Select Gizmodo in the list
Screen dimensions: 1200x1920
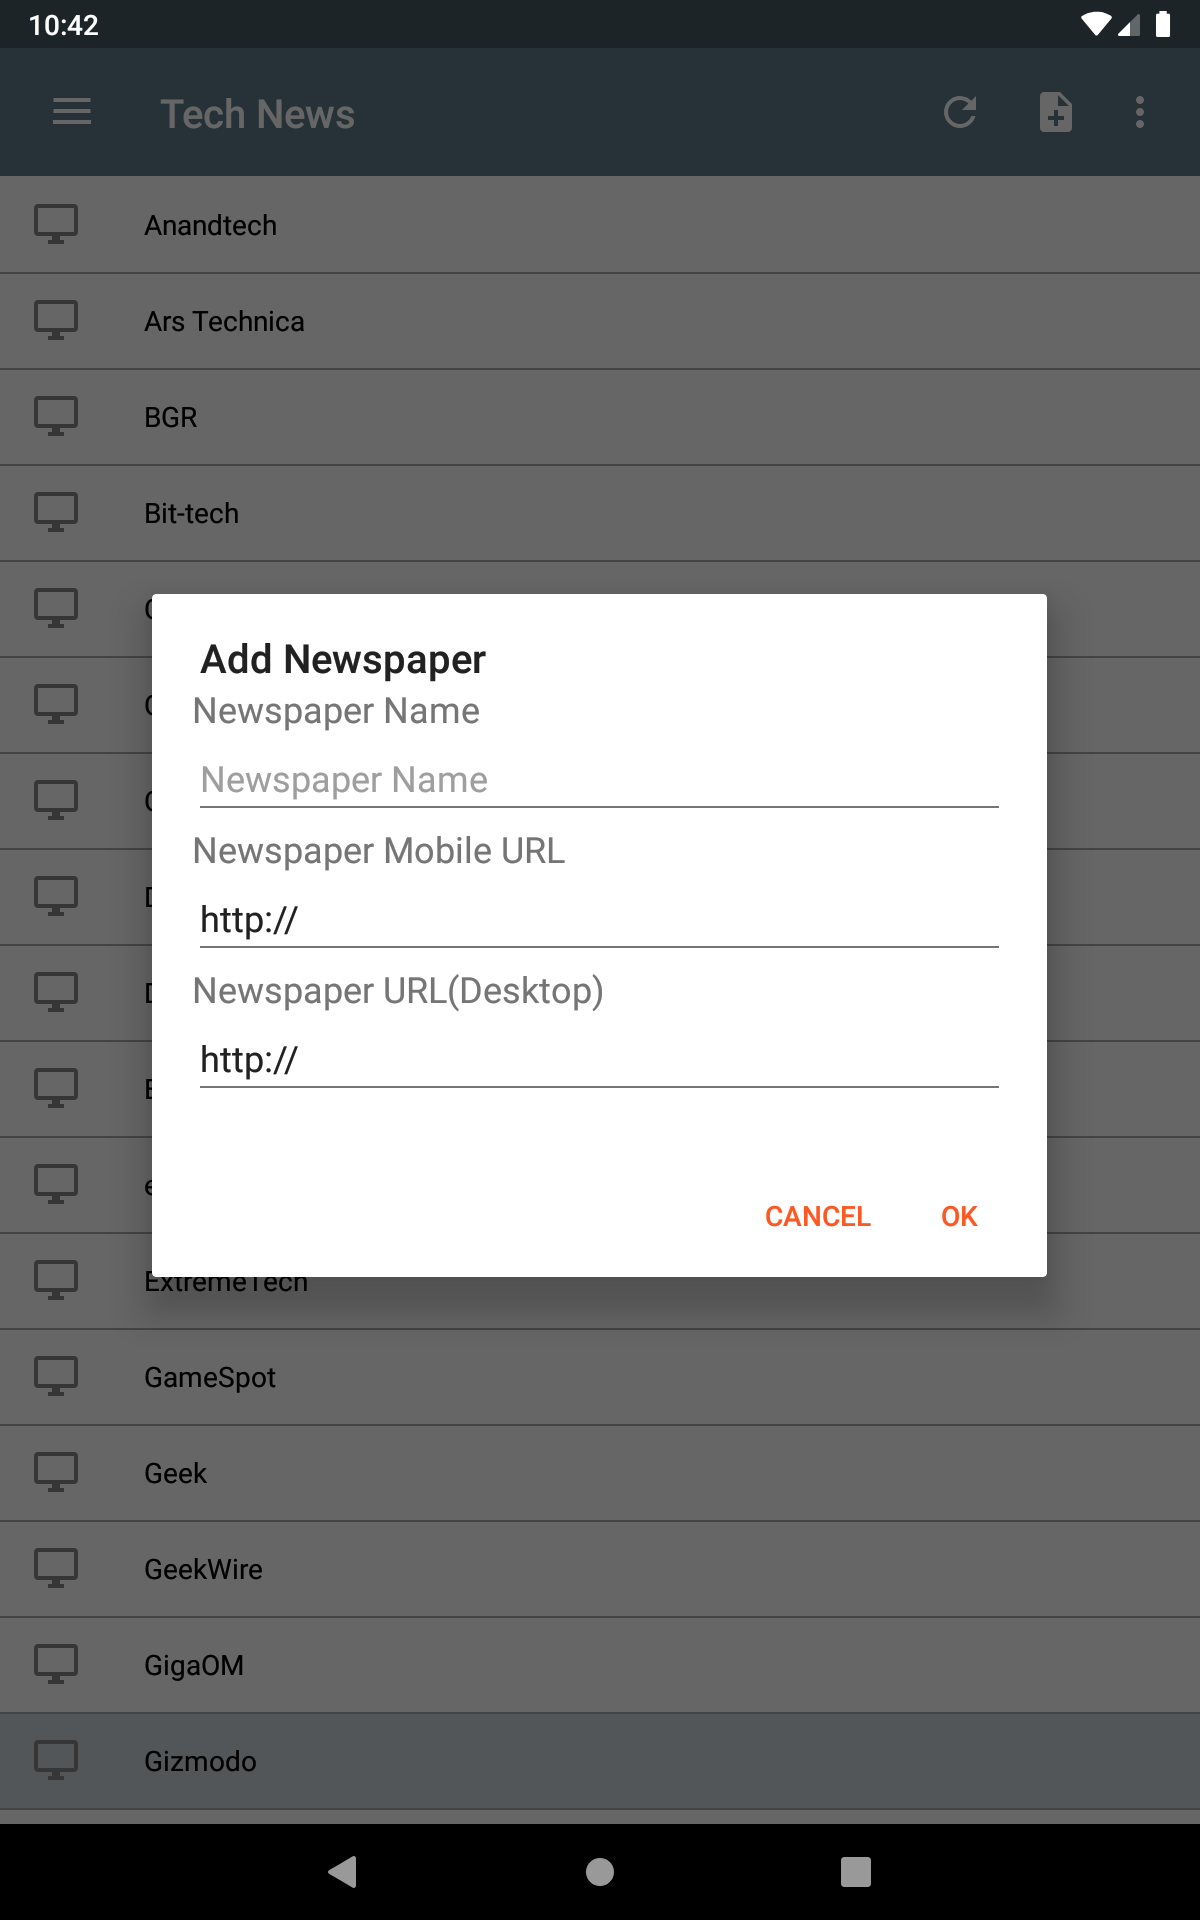pyautogui.click(x=600, y=1761)
